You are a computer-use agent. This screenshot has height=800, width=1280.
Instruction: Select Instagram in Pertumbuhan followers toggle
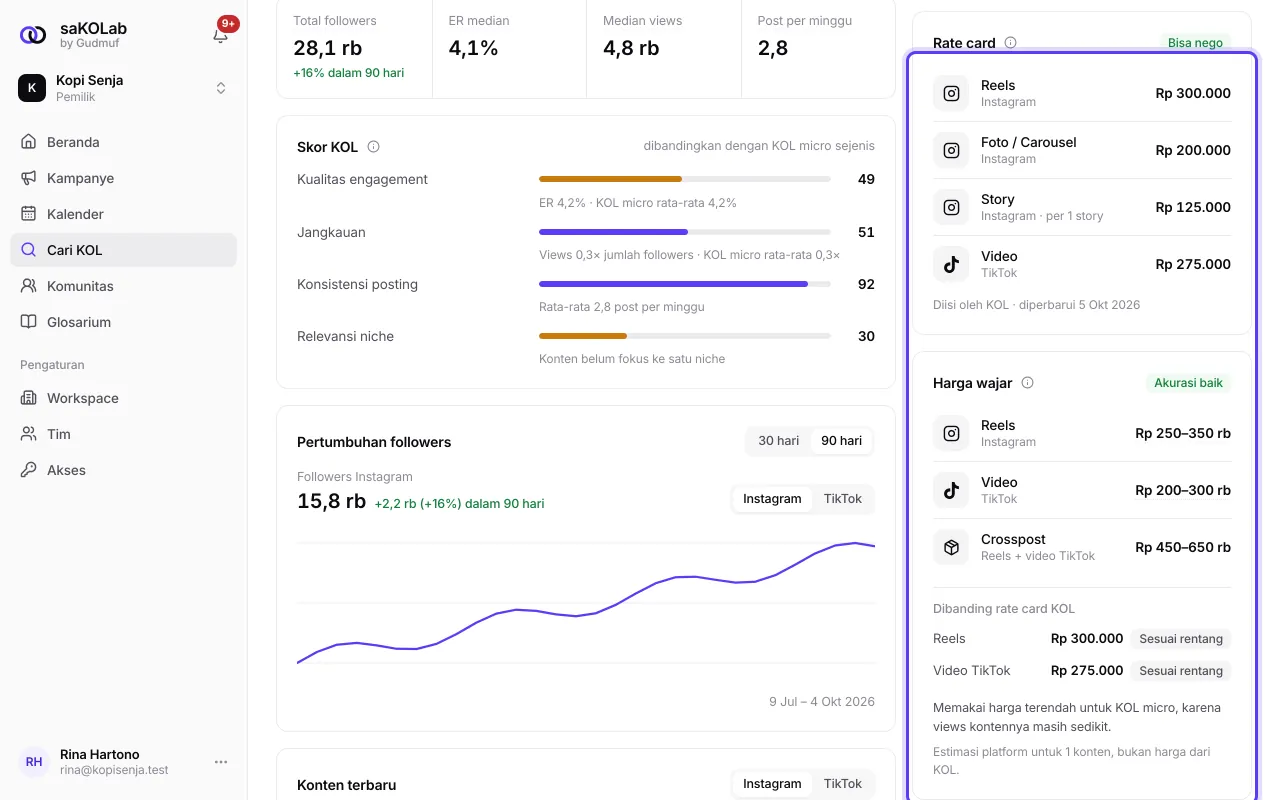click(772, 499)
